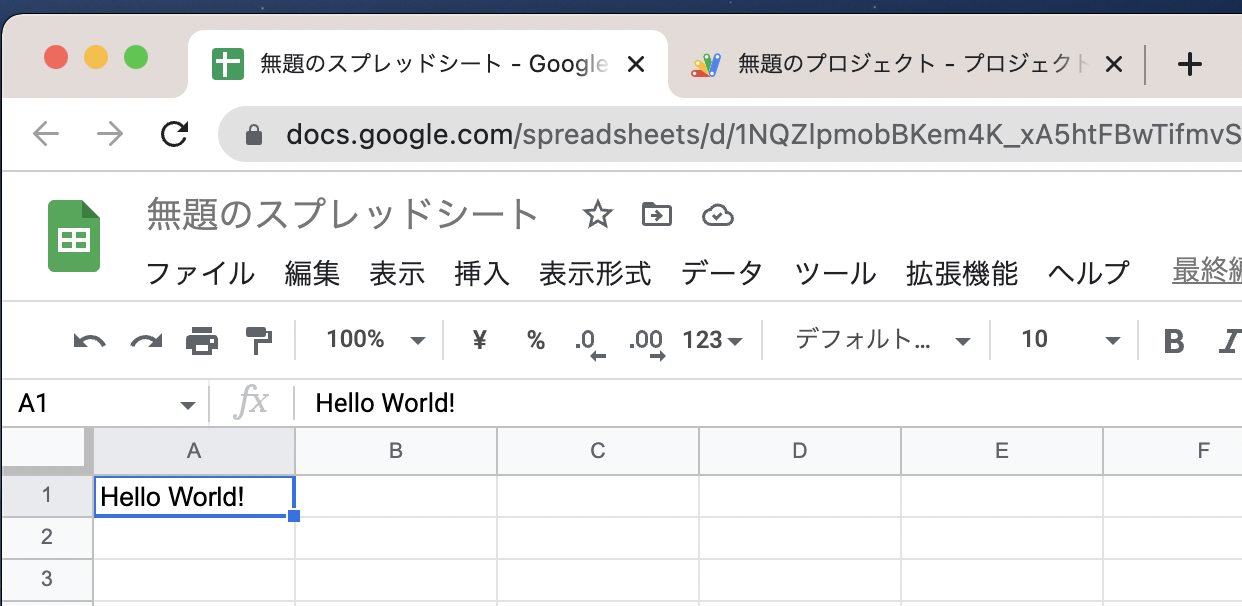Open the zoom 100% dropdown

pos(376,340)
